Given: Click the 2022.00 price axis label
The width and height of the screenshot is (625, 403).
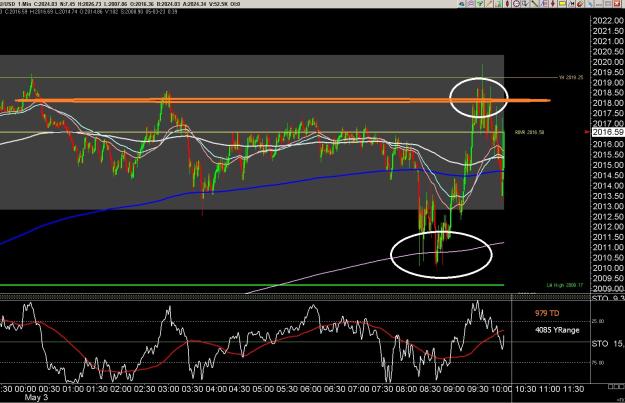Looking at the screenshot, I should pyautogui.click(x=608, y=21).
